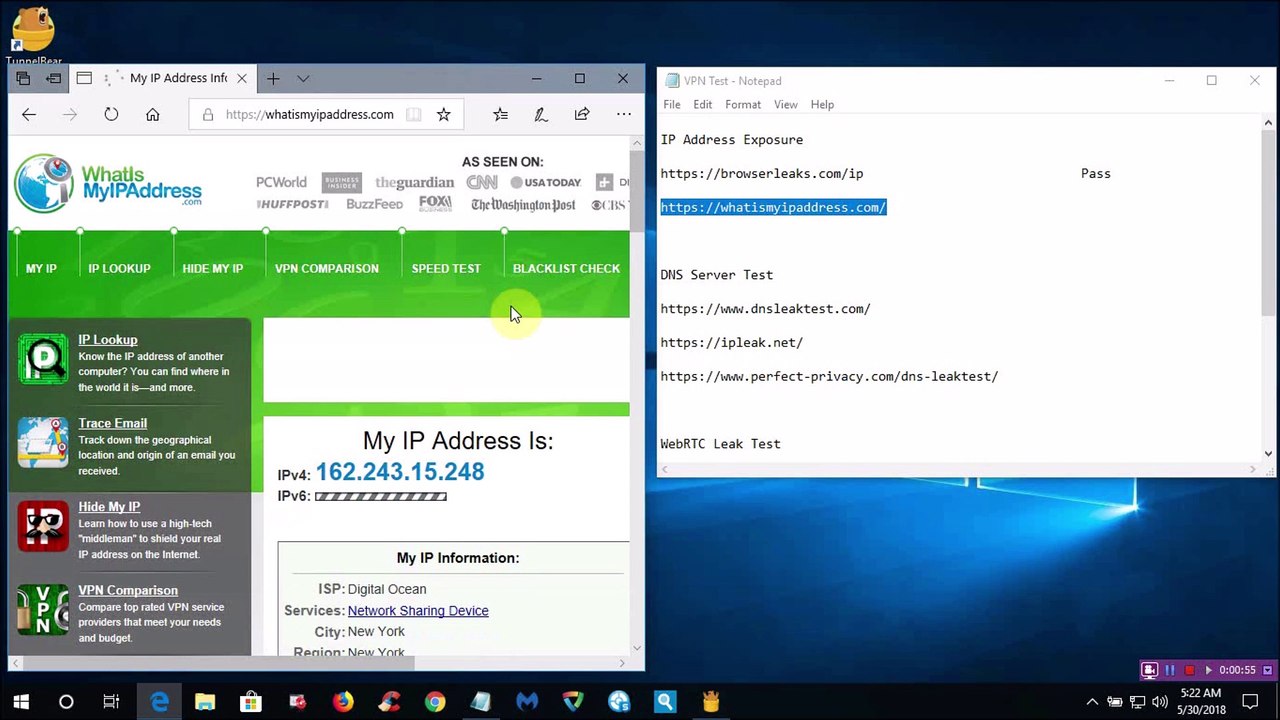Show hidden system tray icons
Screen dimensions: 1280x720
1092,702
